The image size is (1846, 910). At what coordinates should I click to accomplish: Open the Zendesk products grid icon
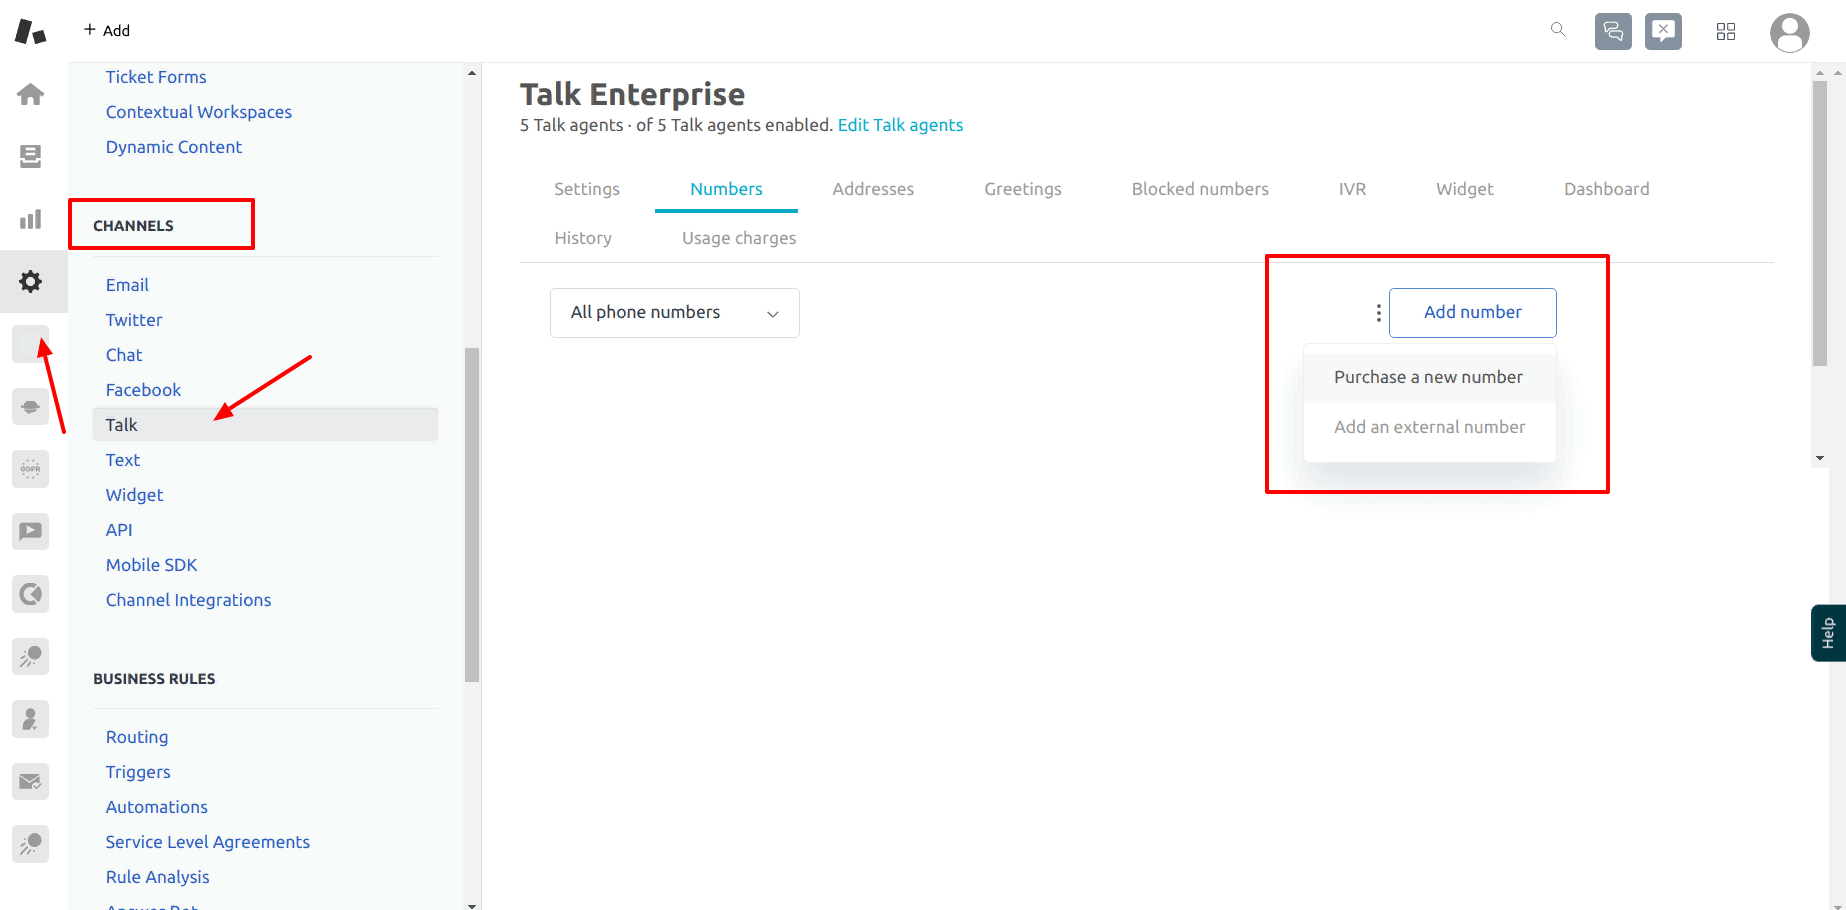tap(1726, 32)
